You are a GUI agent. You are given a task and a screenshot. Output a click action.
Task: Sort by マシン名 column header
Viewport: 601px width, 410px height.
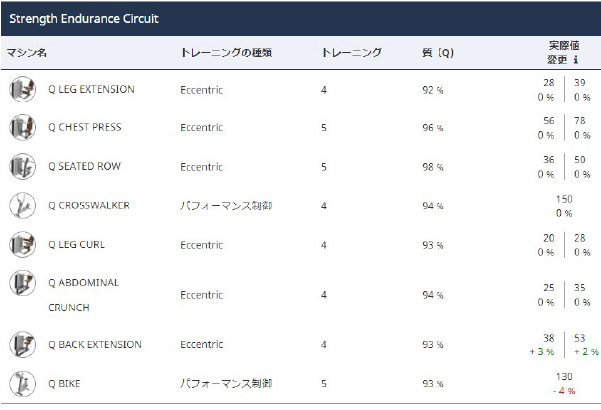coord(27,53)
